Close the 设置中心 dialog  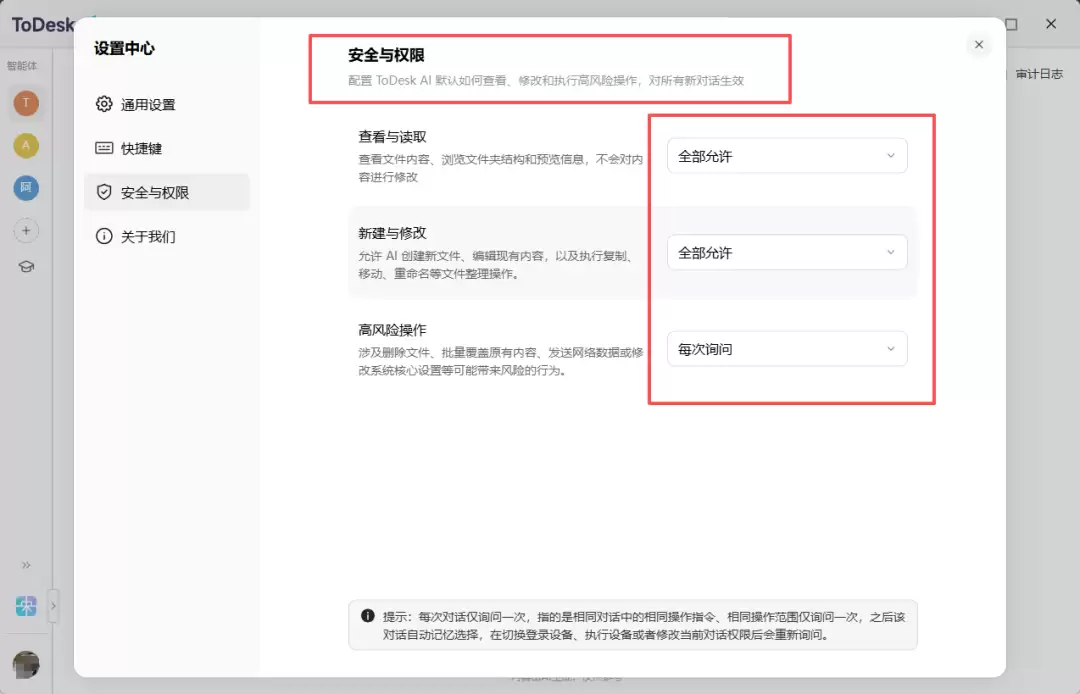pyautogui.click(x=978, y=45)
